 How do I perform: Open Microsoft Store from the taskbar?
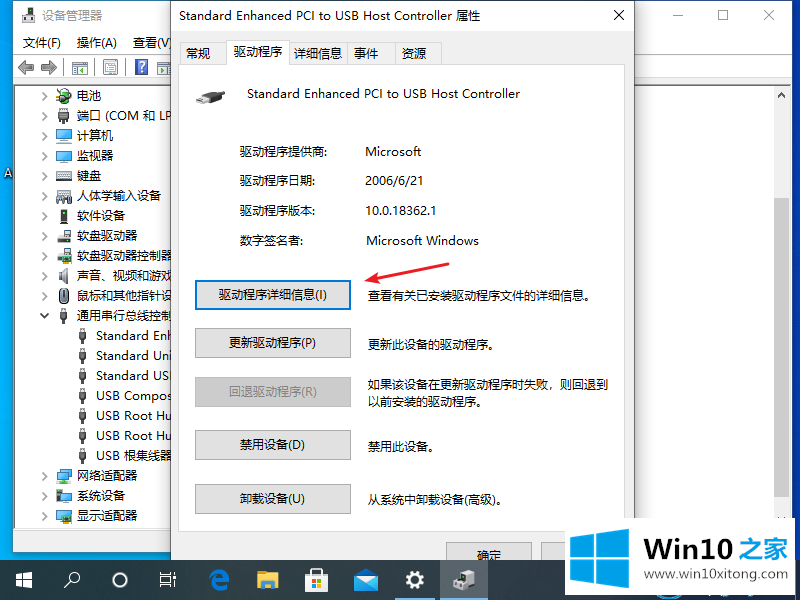click(316, 580)
